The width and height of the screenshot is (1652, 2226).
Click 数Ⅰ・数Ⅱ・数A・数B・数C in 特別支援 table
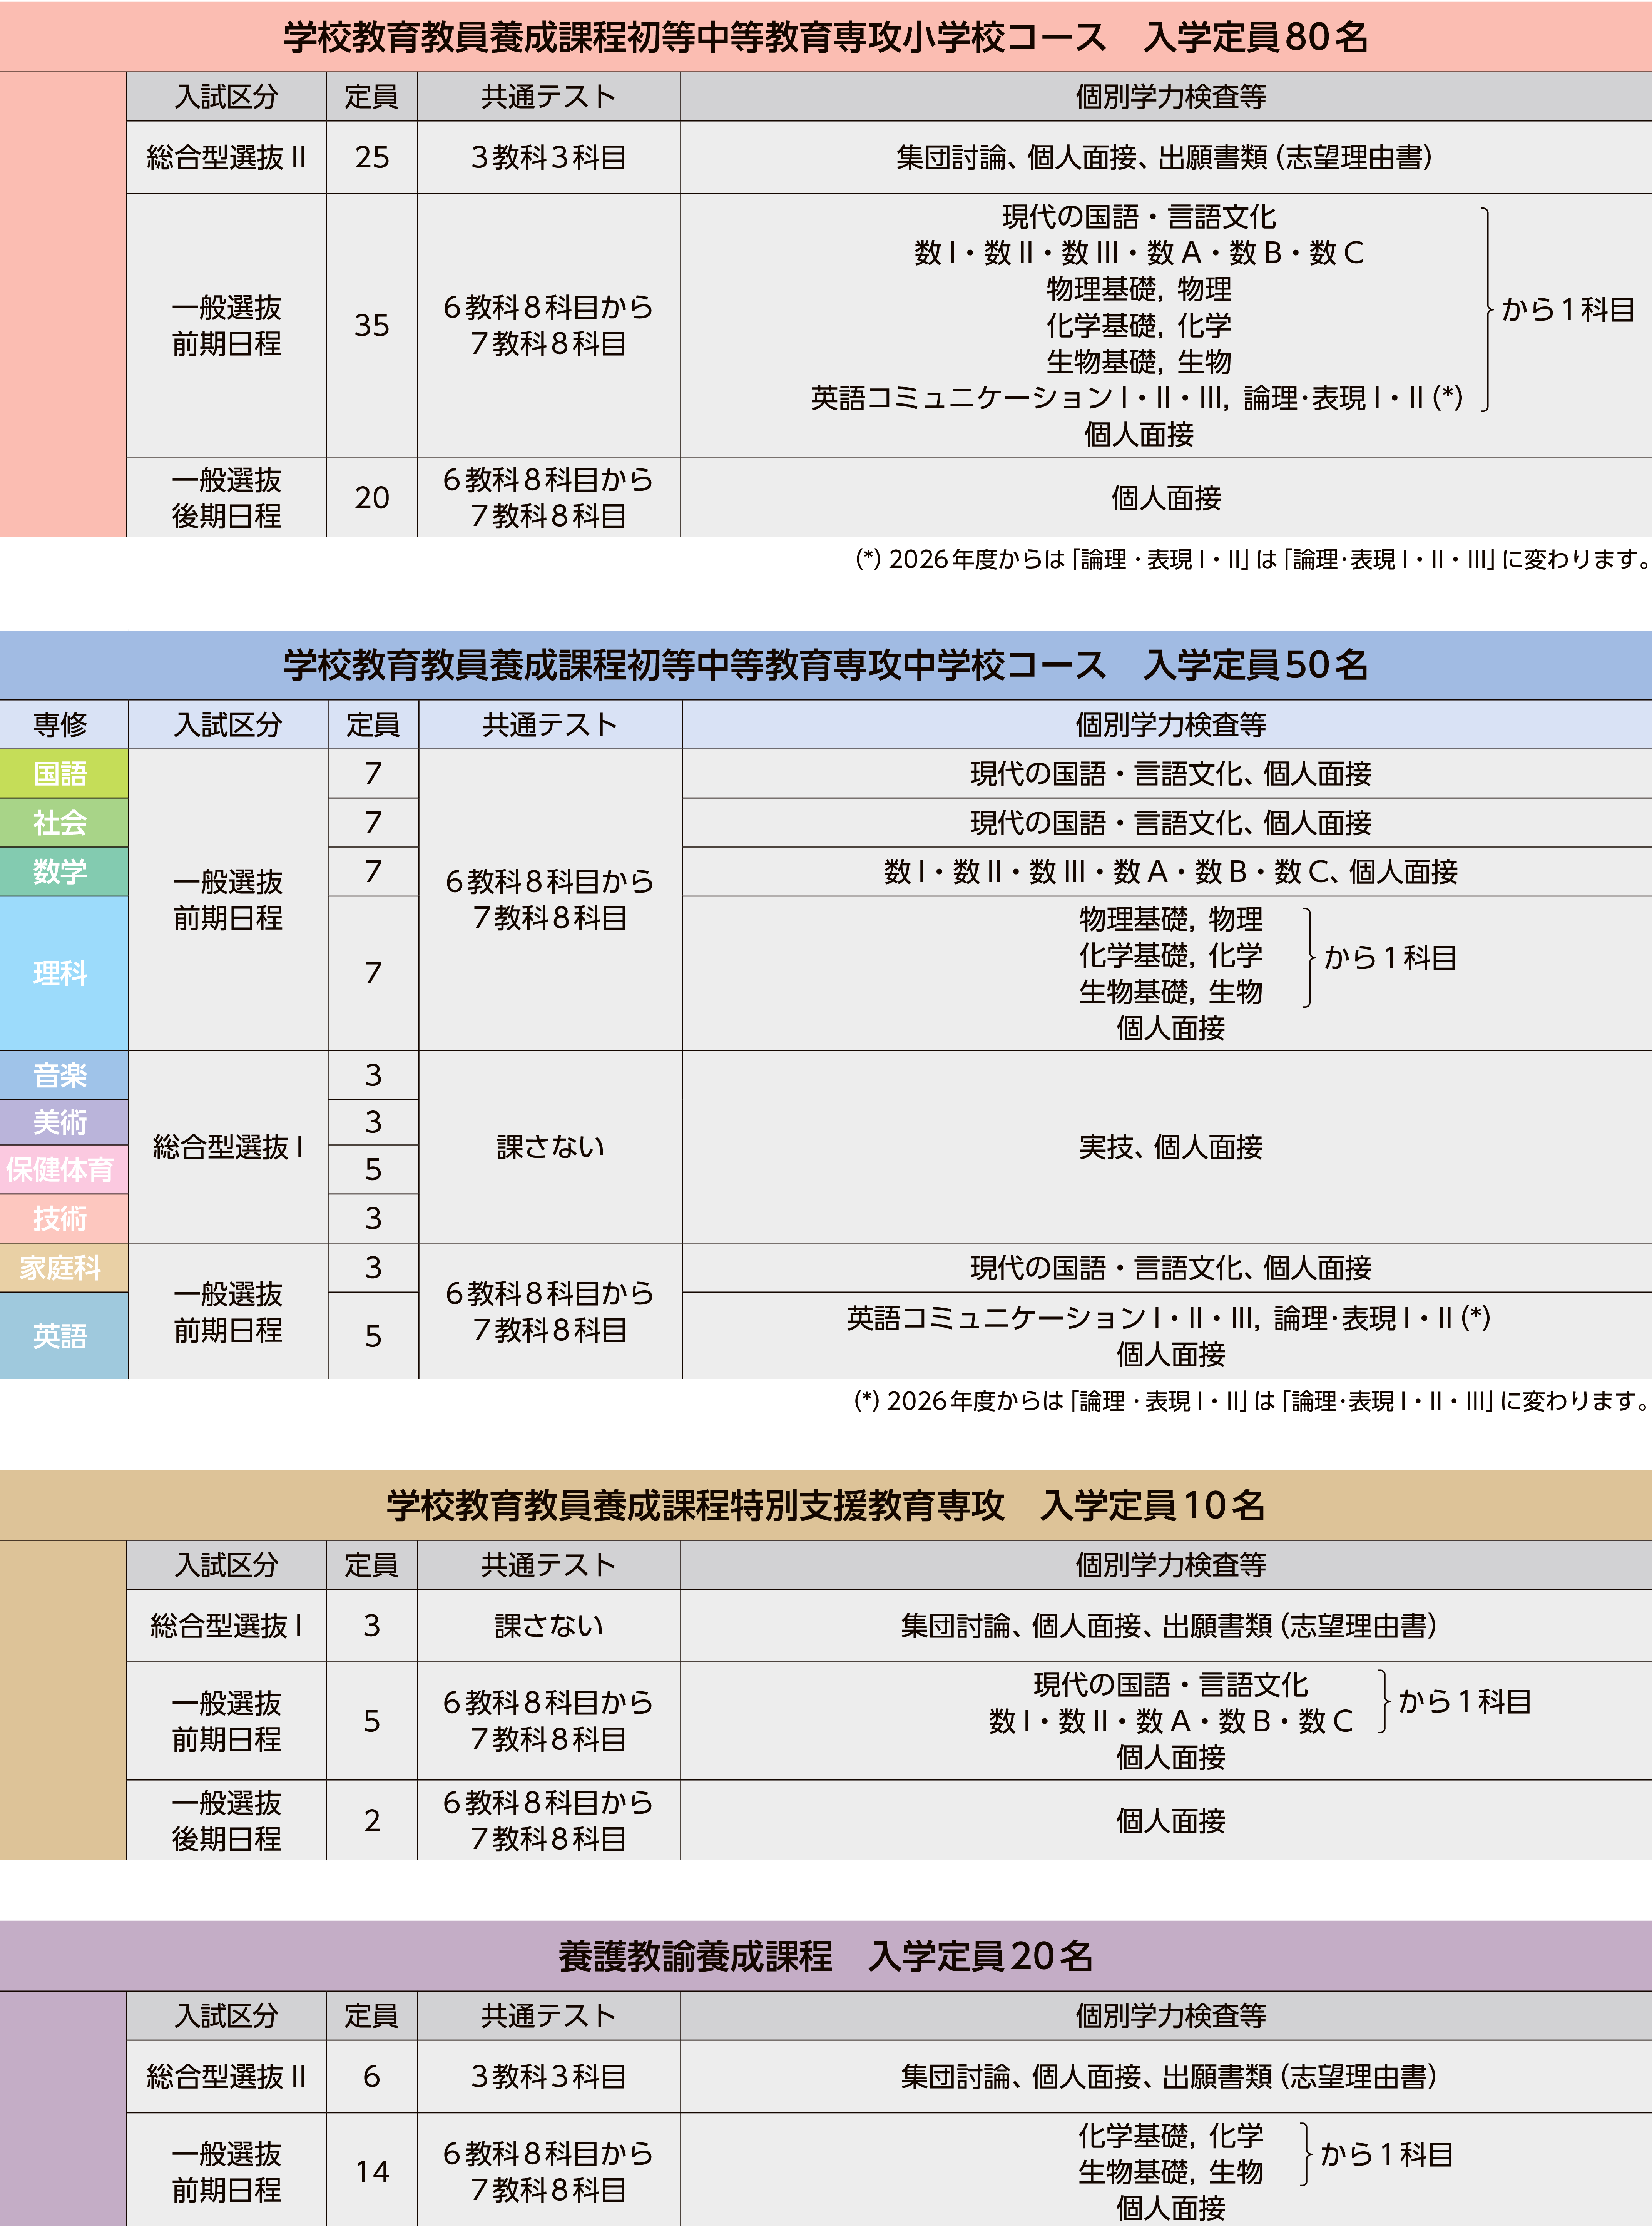(x=1170, y=1721)
